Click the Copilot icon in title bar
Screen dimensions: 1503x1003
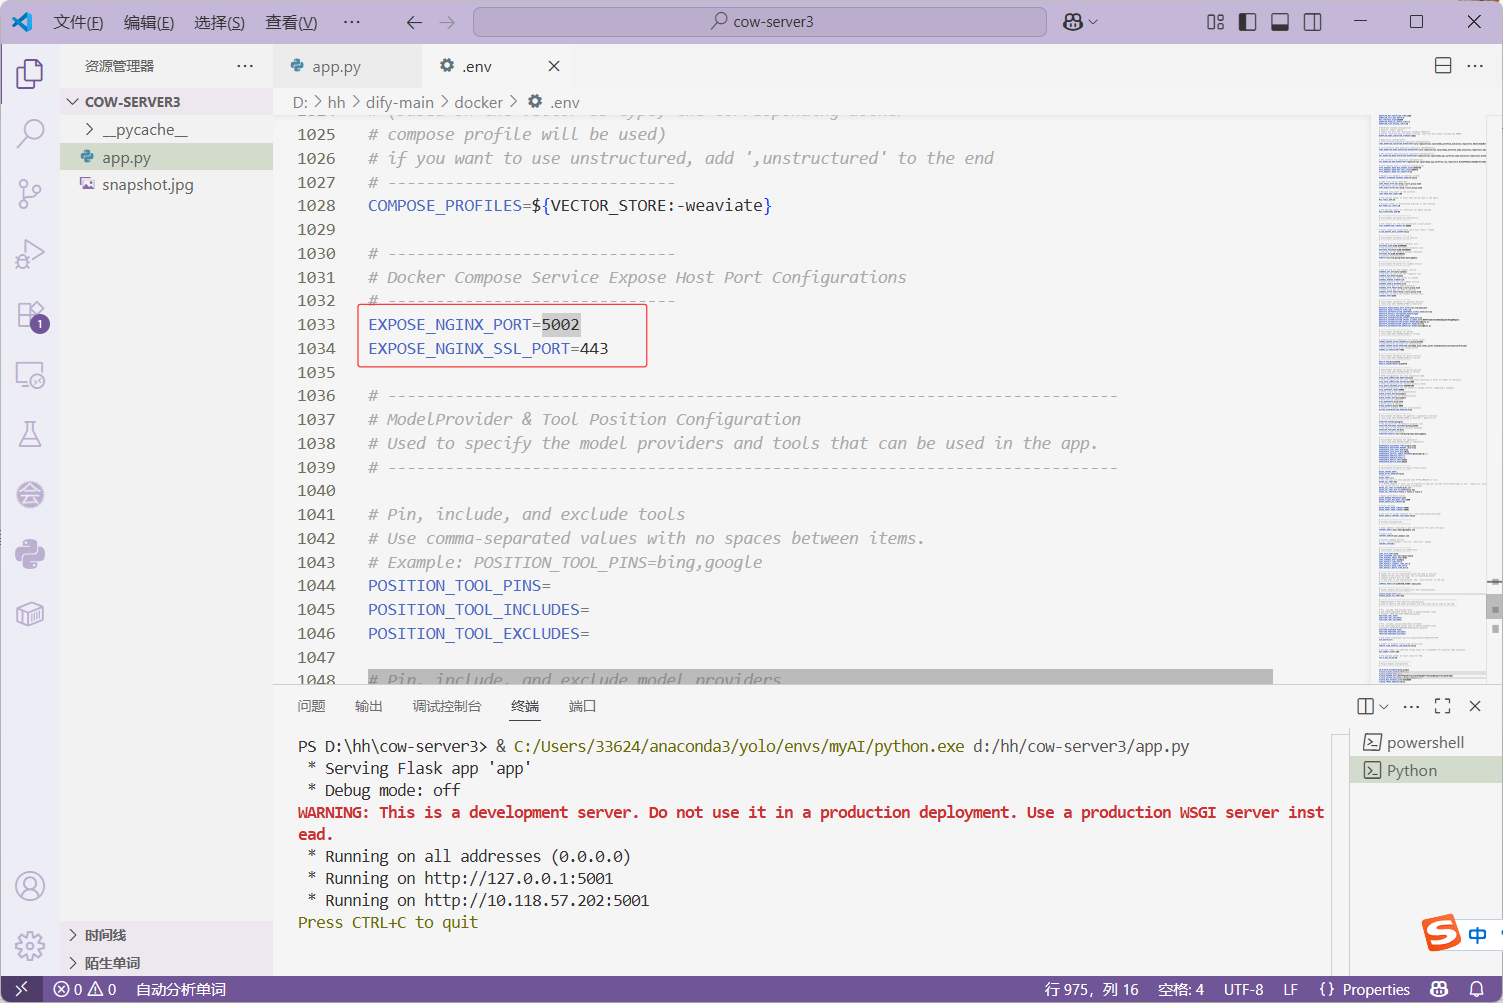tap(1073, 22)
